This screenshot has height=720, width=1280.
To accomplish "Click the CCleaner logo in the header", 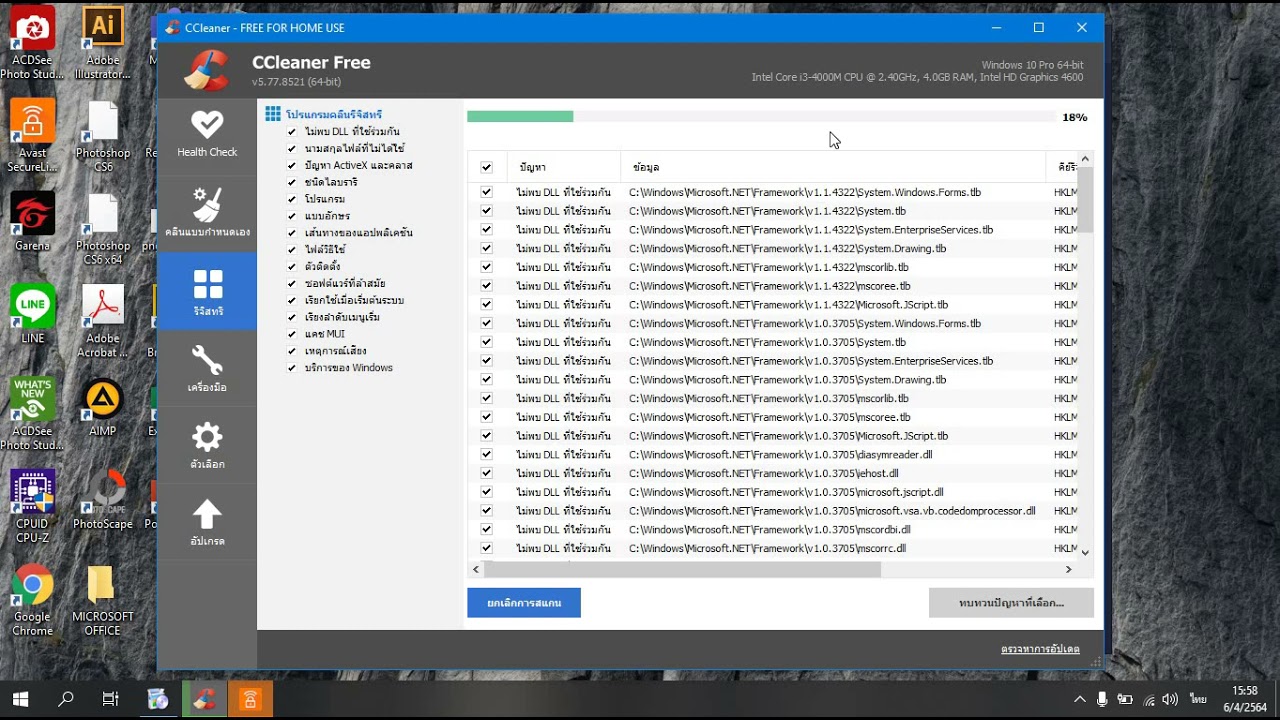I will click(207, 70).
